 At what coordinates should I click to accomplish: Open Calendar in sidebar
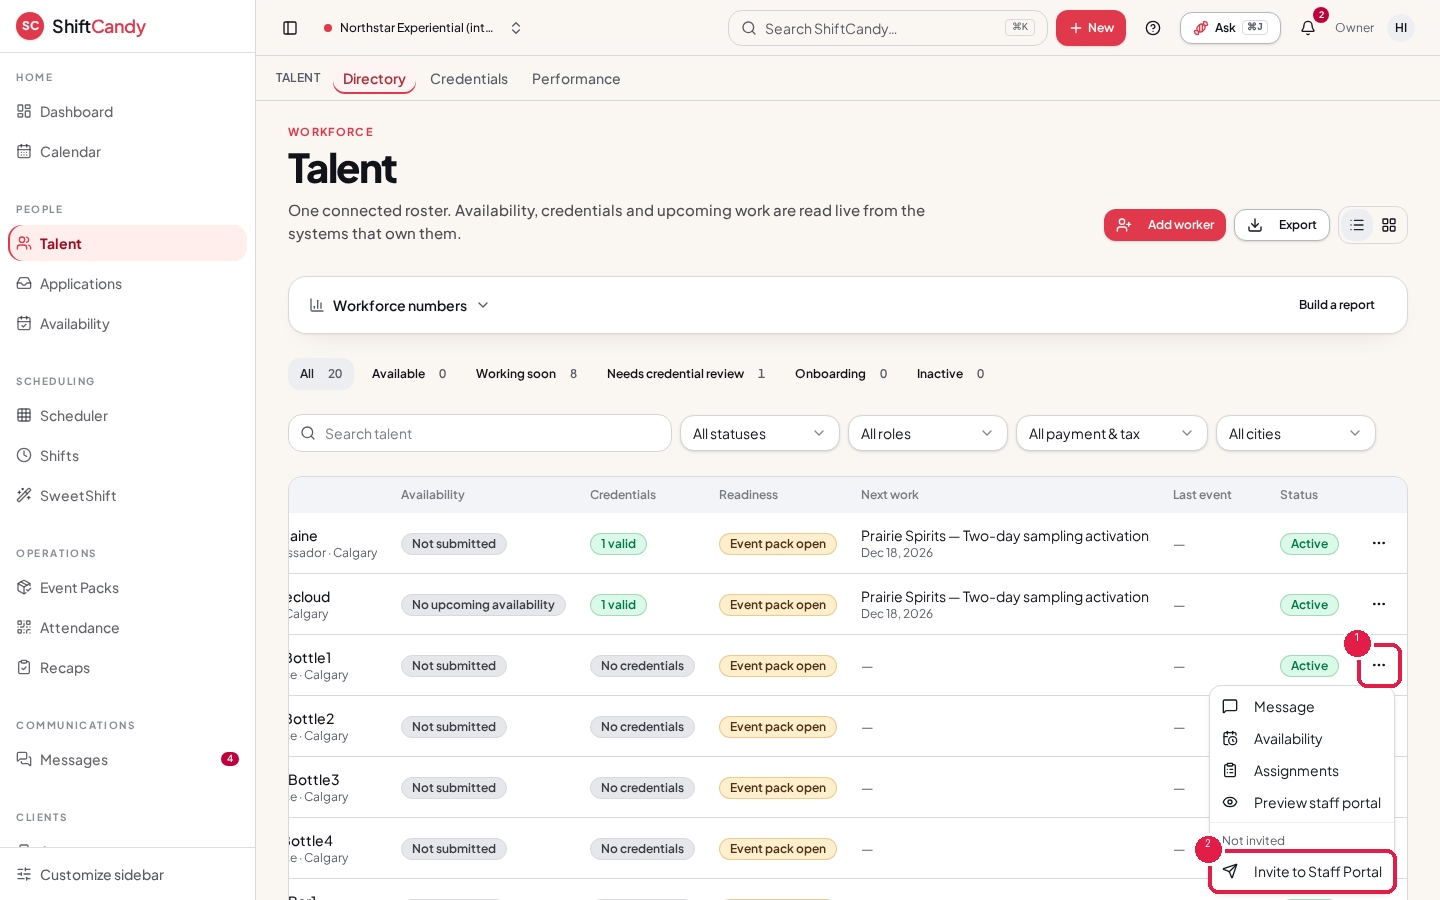127,152
